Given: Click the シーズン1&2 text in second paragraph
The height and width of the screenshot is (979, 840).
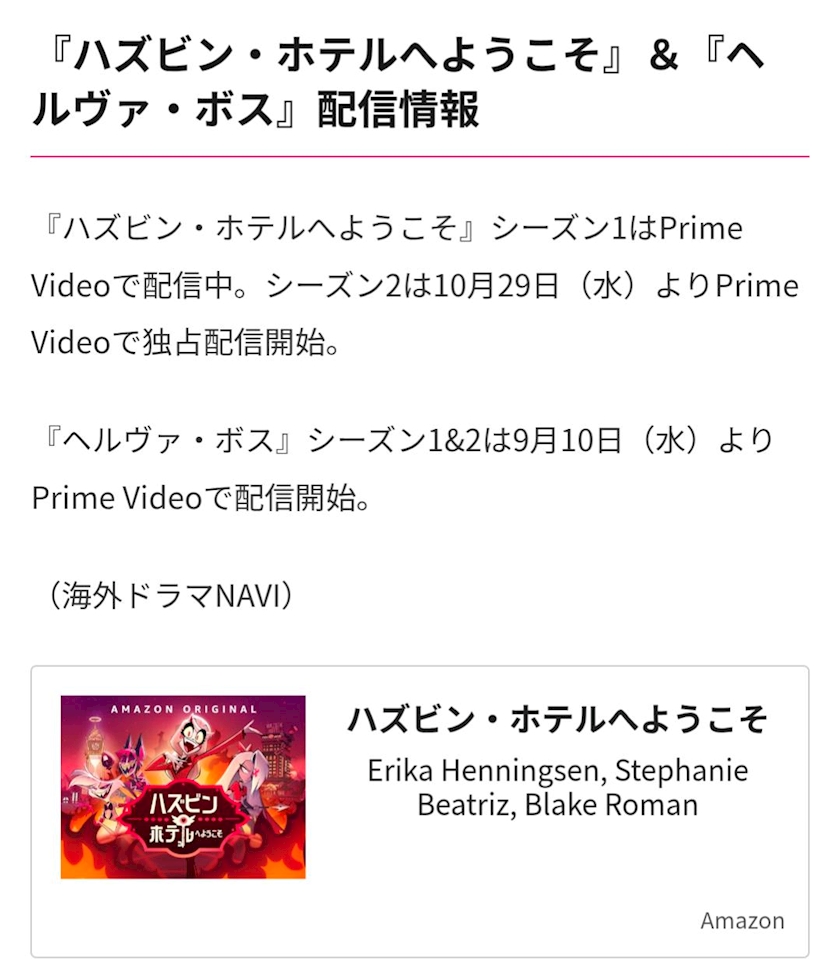Looking at the screenshot, I should [395, 441].
